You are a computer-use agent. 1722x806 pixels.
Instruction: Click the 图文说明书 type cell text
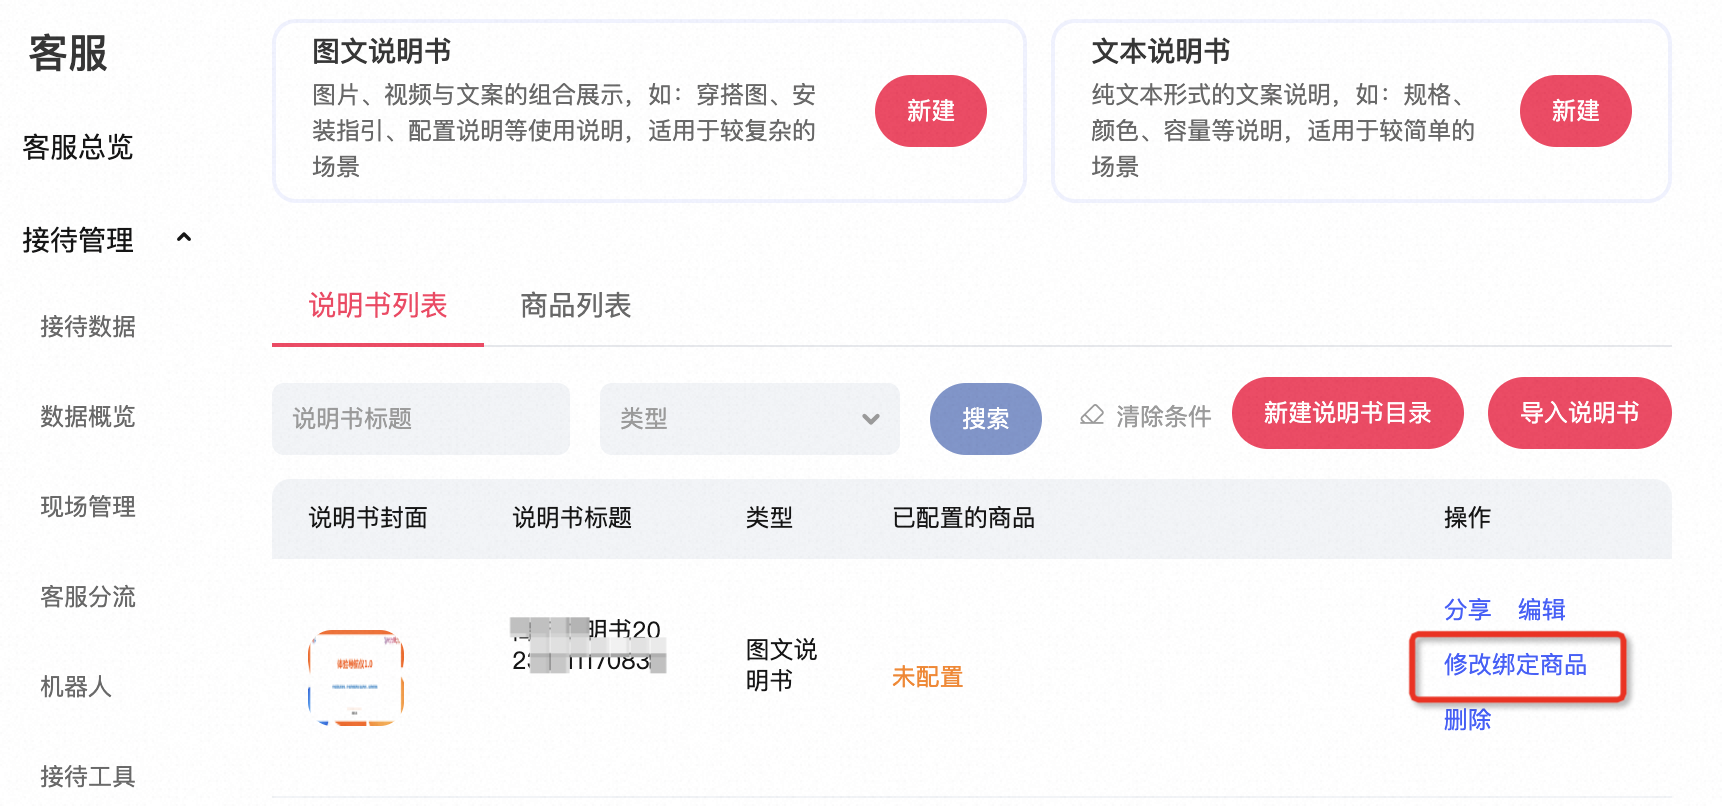click(782, 665)
